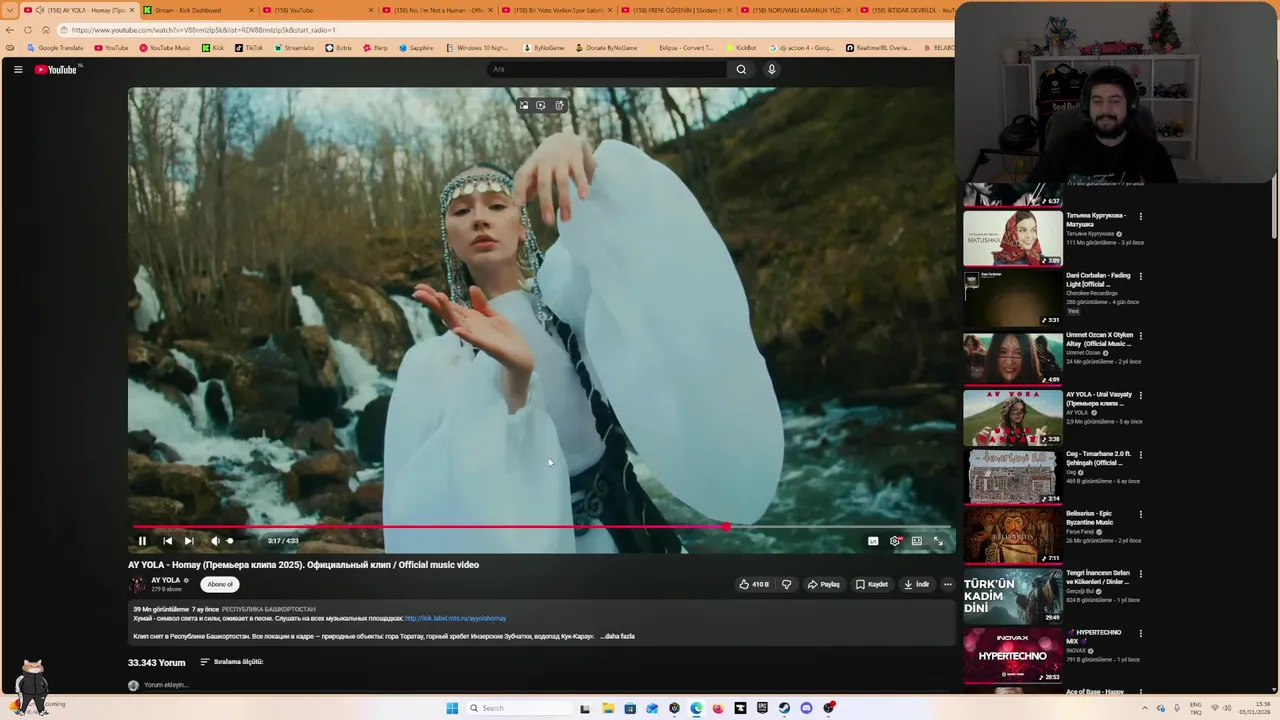
Task: Open player settings gear menu
Action: pos(895,541)
